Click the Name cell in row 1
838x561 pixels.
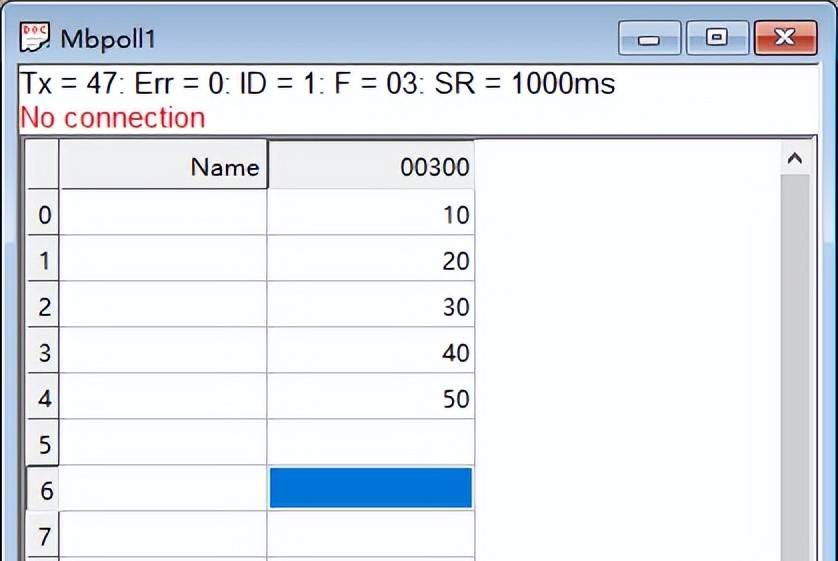coord(164,261)
